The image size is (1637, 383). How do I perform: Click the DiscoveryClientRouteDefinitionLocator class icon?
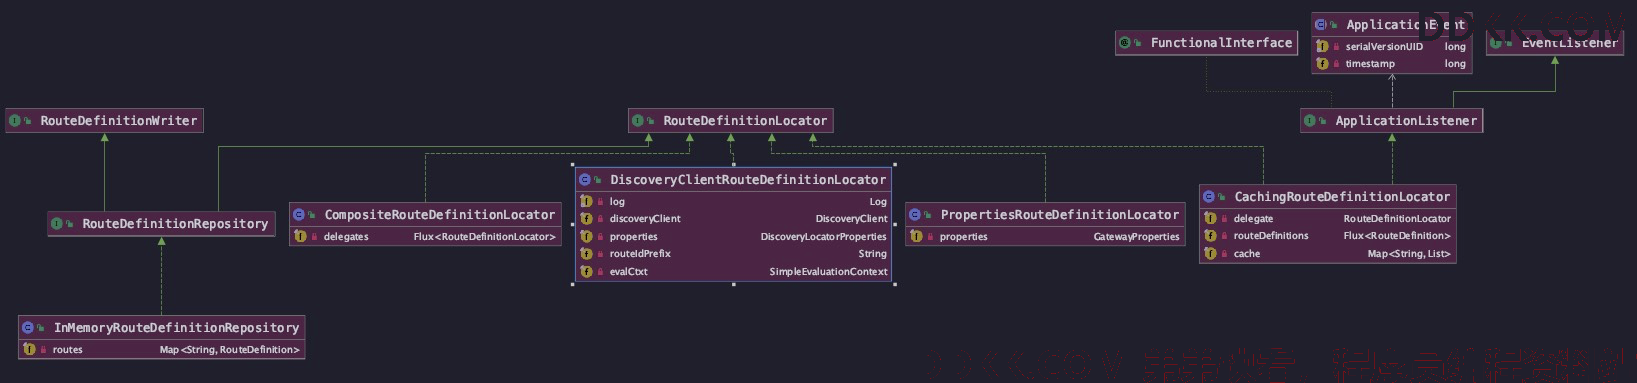585,180
